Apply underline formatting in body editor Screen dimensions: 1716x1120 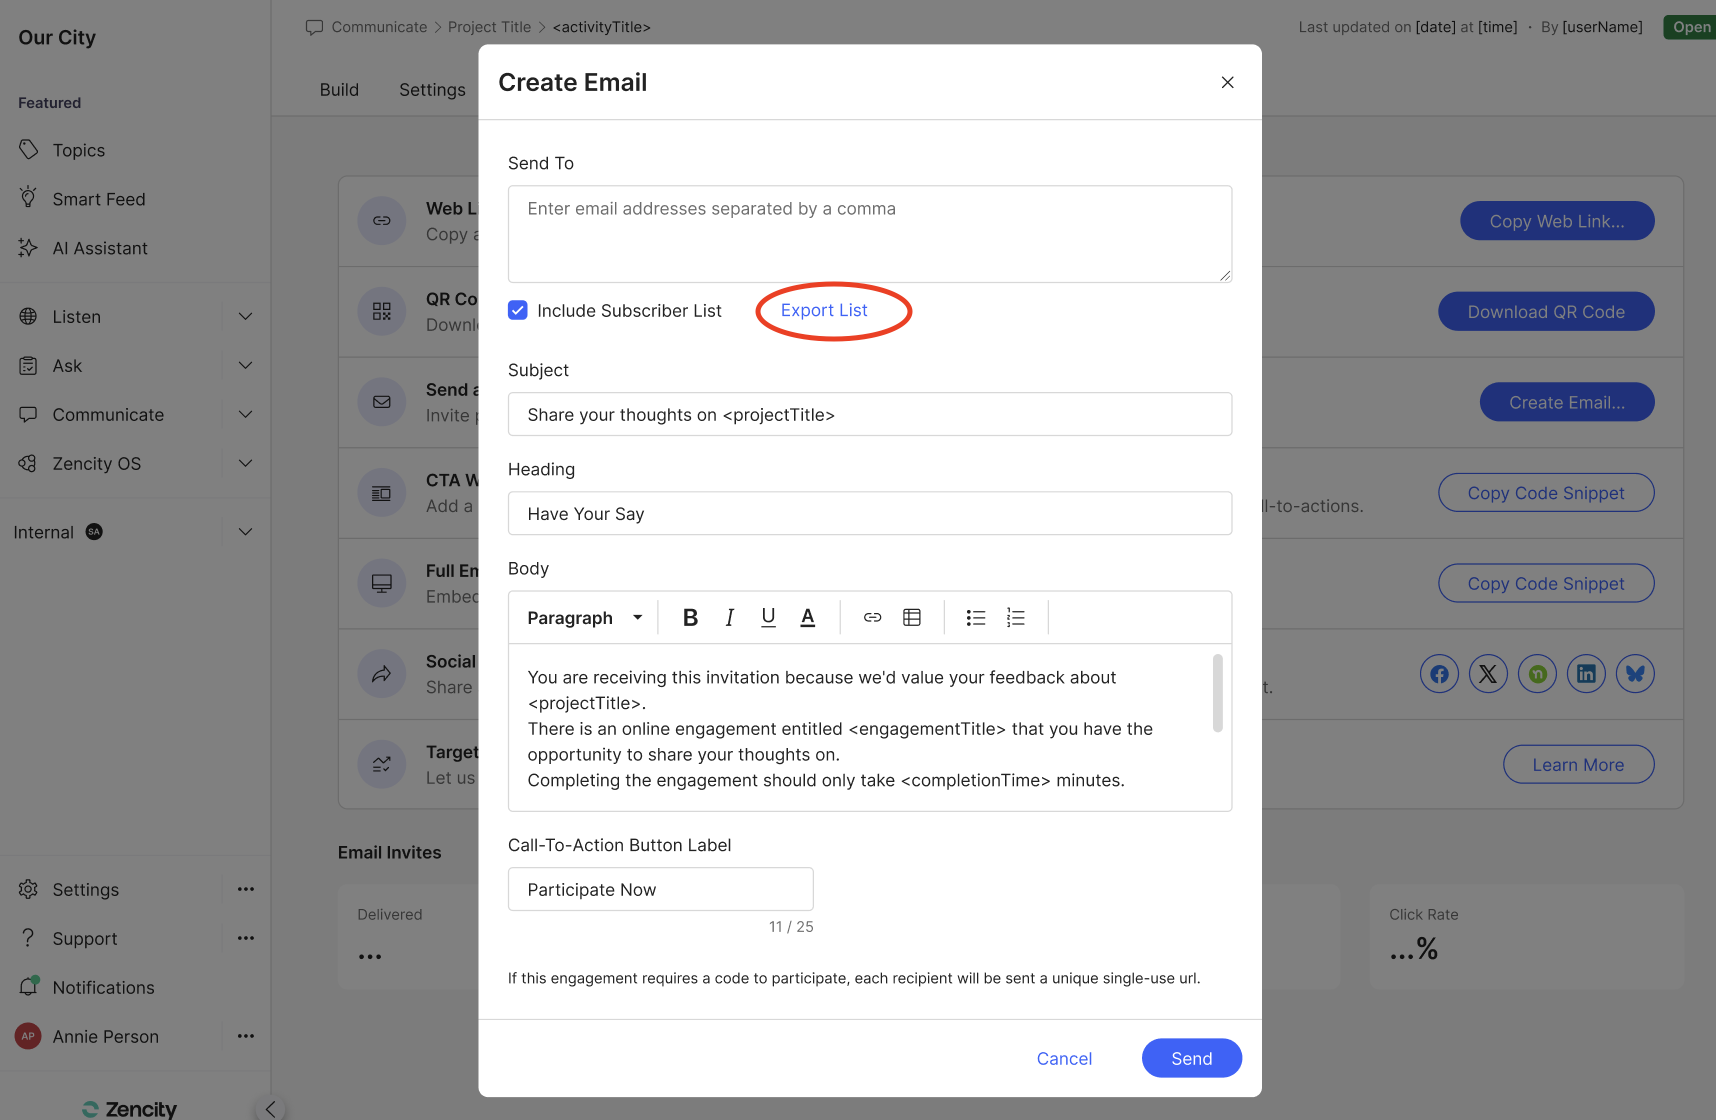click(x=768, y=618)
